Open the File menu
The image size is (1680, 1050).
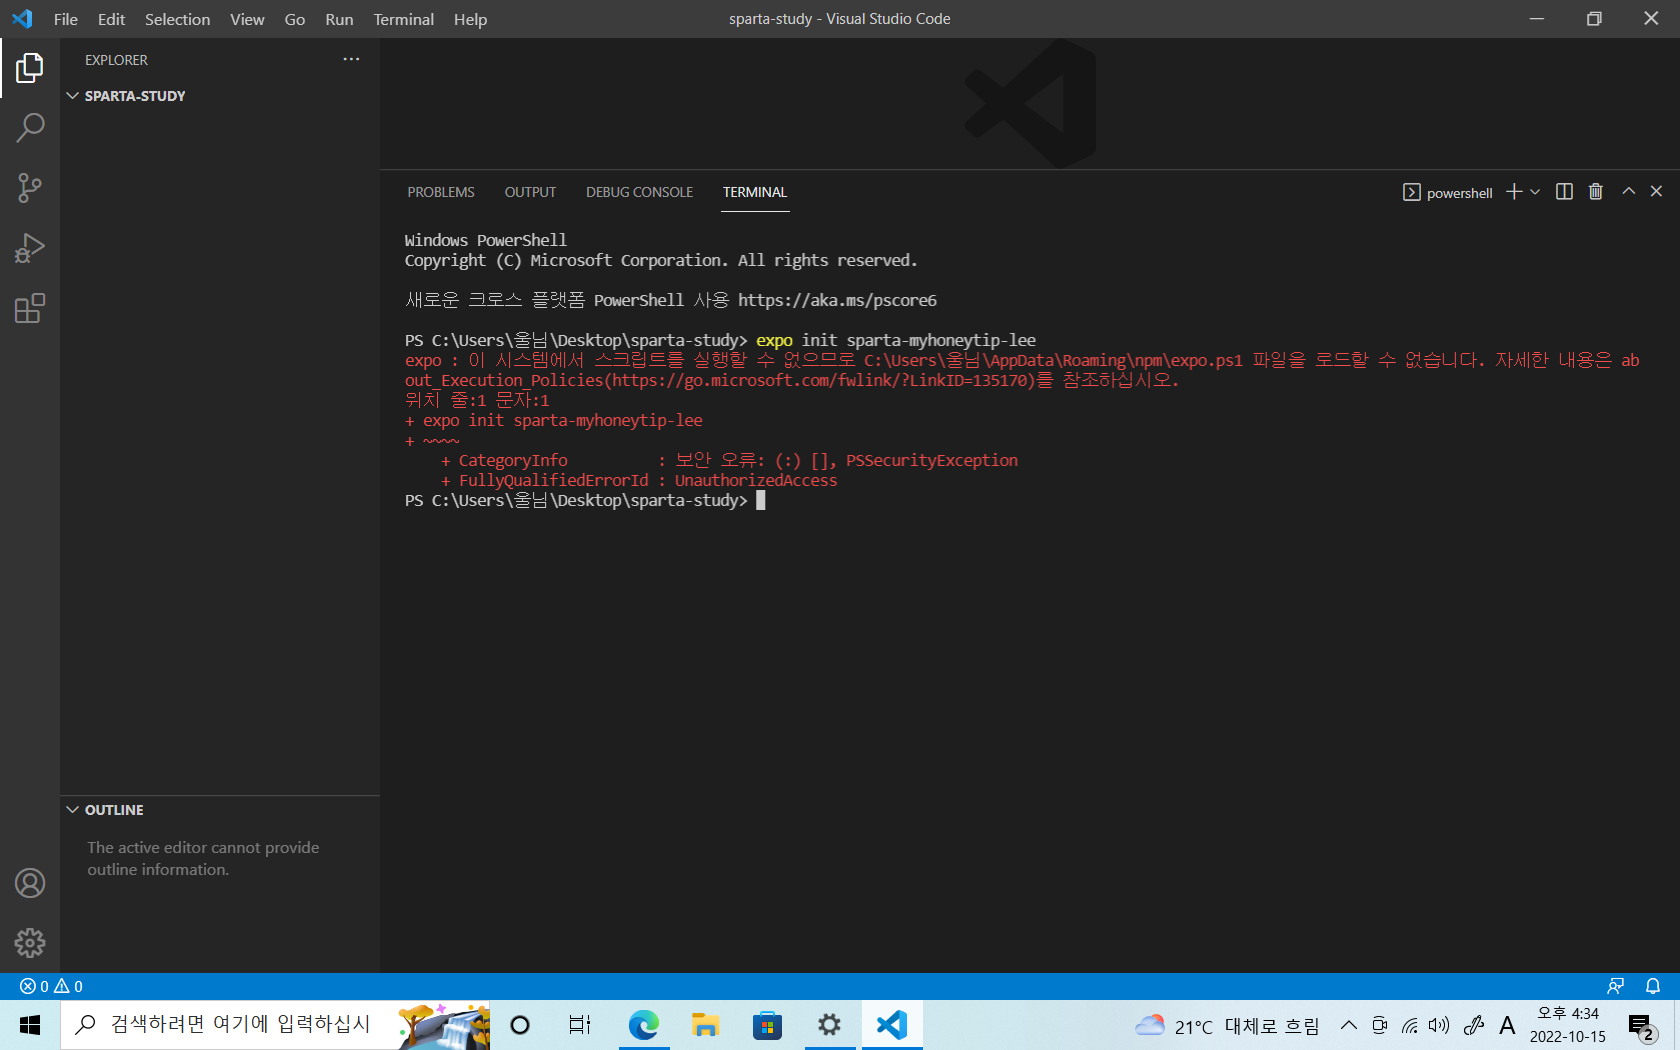[x=66, y=19]
